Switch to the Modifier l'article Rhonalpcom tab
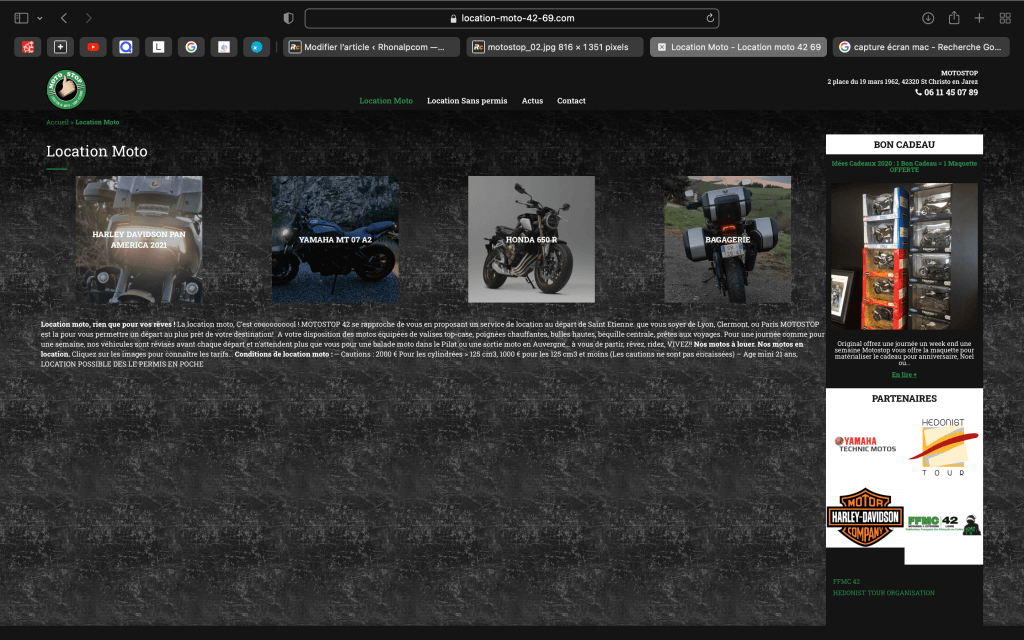 [x=372, y=47]
